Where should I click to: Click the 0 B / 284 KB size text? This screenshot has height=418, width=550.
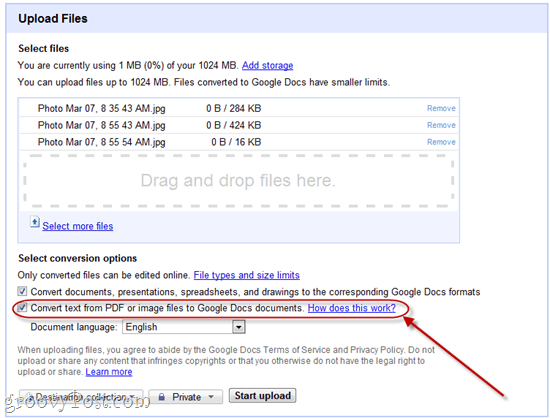tap(234, 109)
